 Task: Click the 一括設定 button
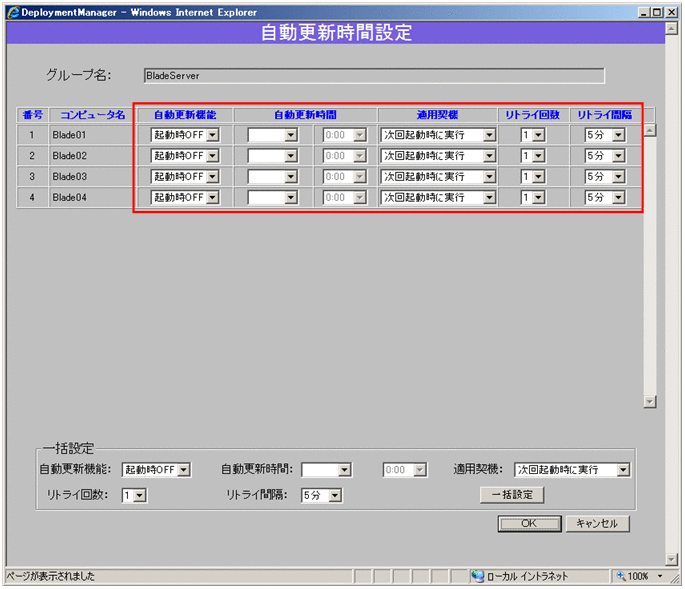[x=512, y=495]
